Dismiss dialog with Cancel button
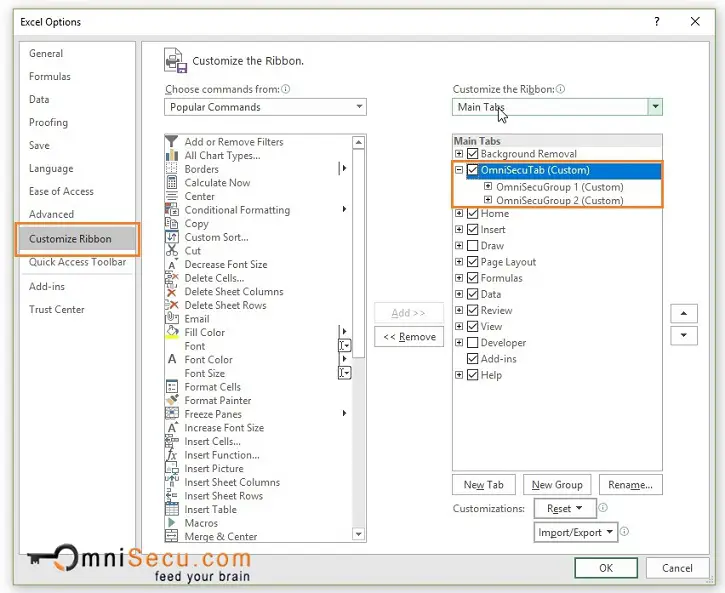The width and height of the screenshot is (725, 593). pos(677,568)
